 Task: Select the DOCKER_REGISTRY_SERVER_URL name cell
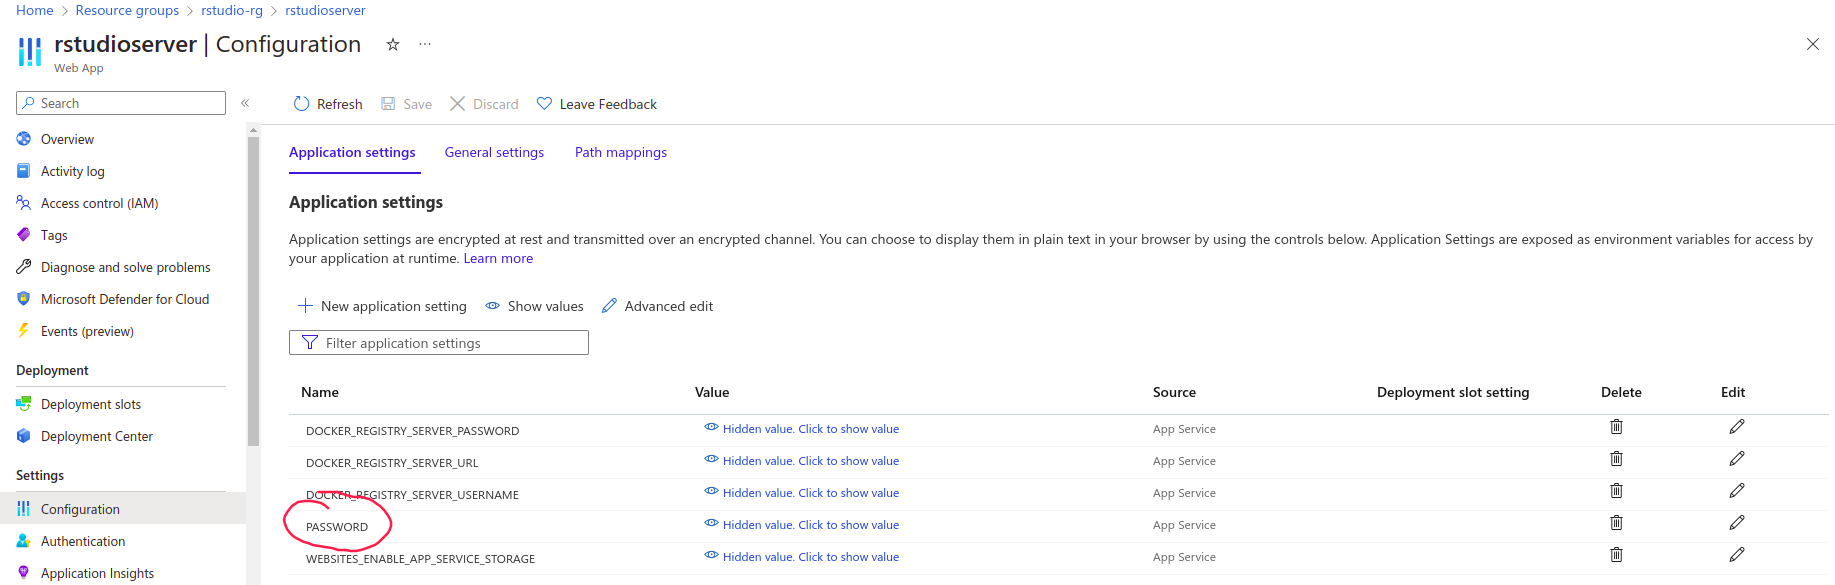pos(392,463)
